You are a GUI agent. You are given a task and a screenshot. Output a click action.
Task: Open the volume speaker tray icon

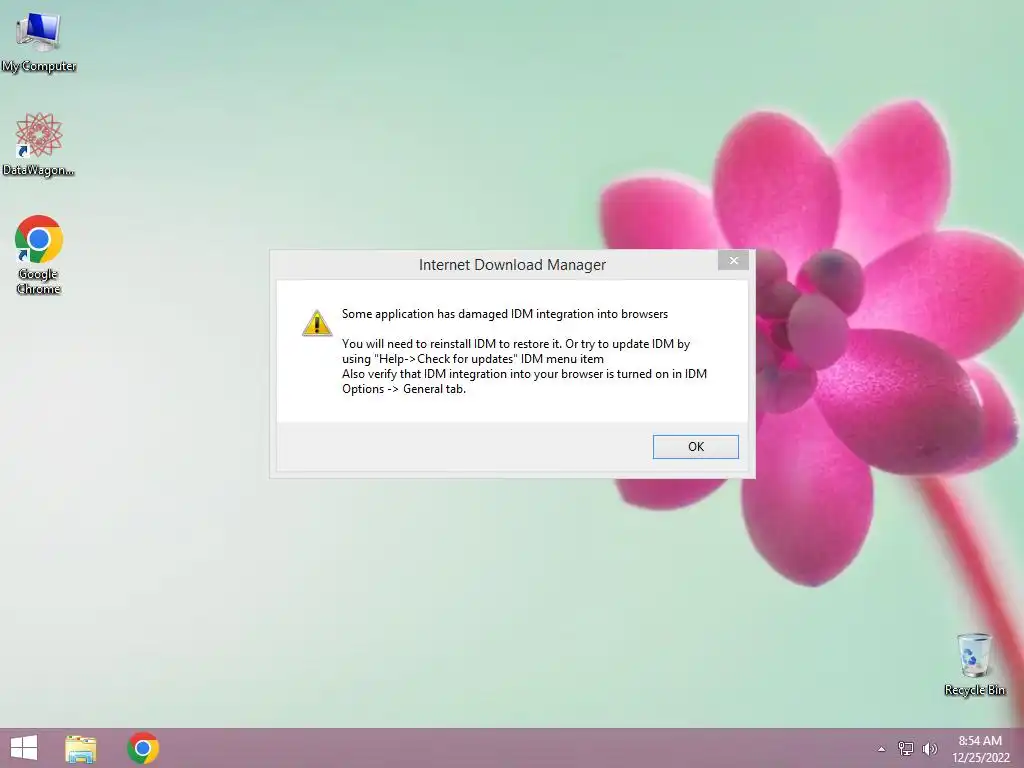pyautogui.click(x=930, y=748)
